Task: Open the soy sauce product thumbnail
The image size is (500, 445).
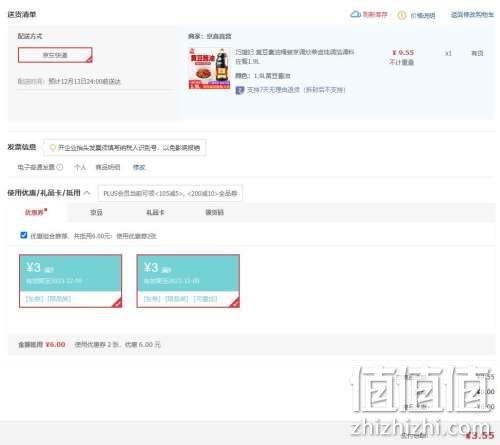Action: pos(209,69)
